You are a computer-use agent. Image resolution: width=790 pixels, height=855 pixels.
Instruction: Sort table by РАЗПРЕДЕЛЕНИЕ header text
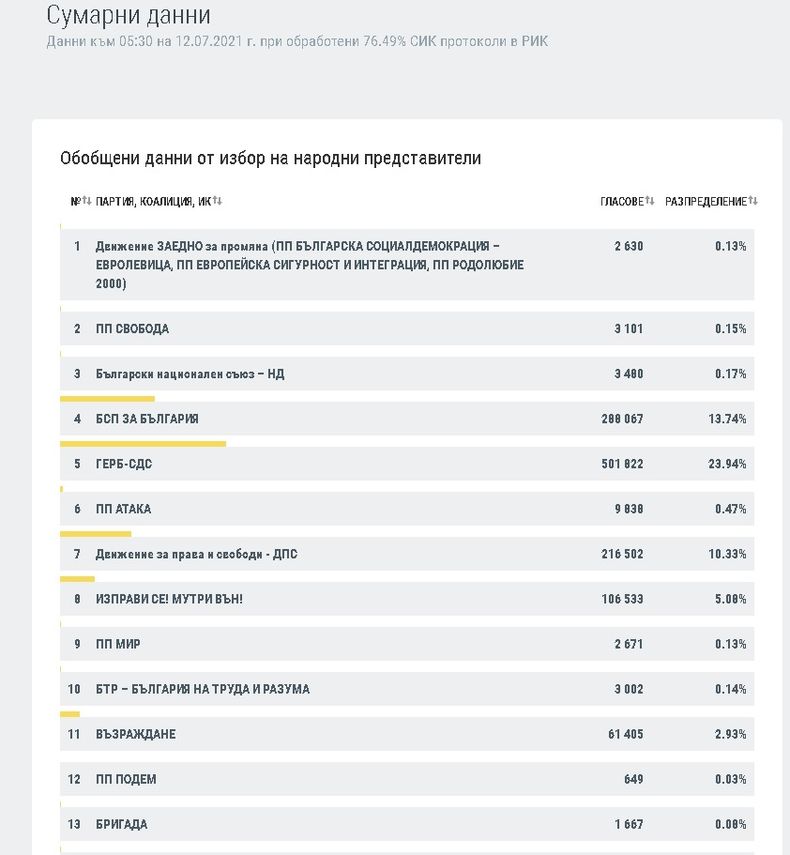point(705,201)
